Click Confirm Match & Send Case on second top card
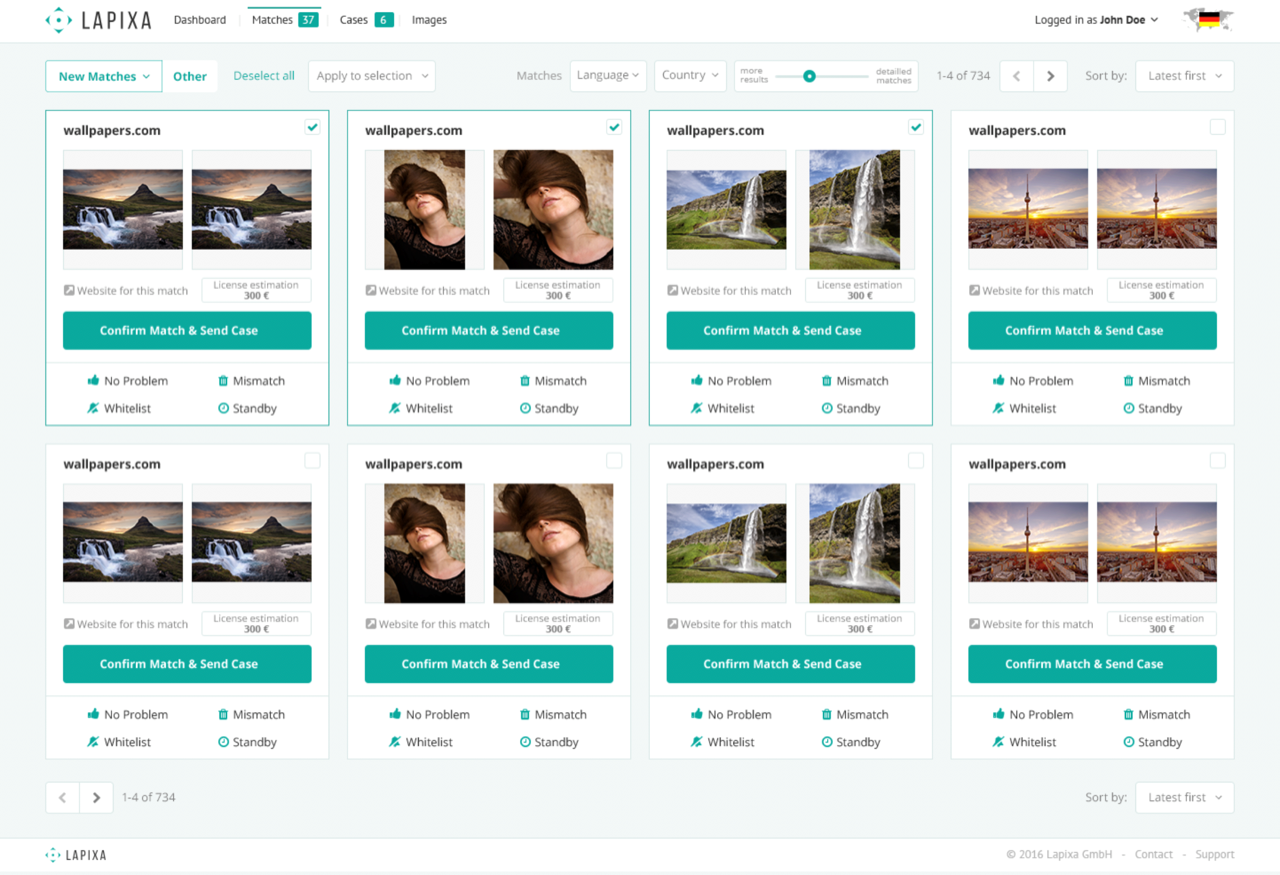 488,330
